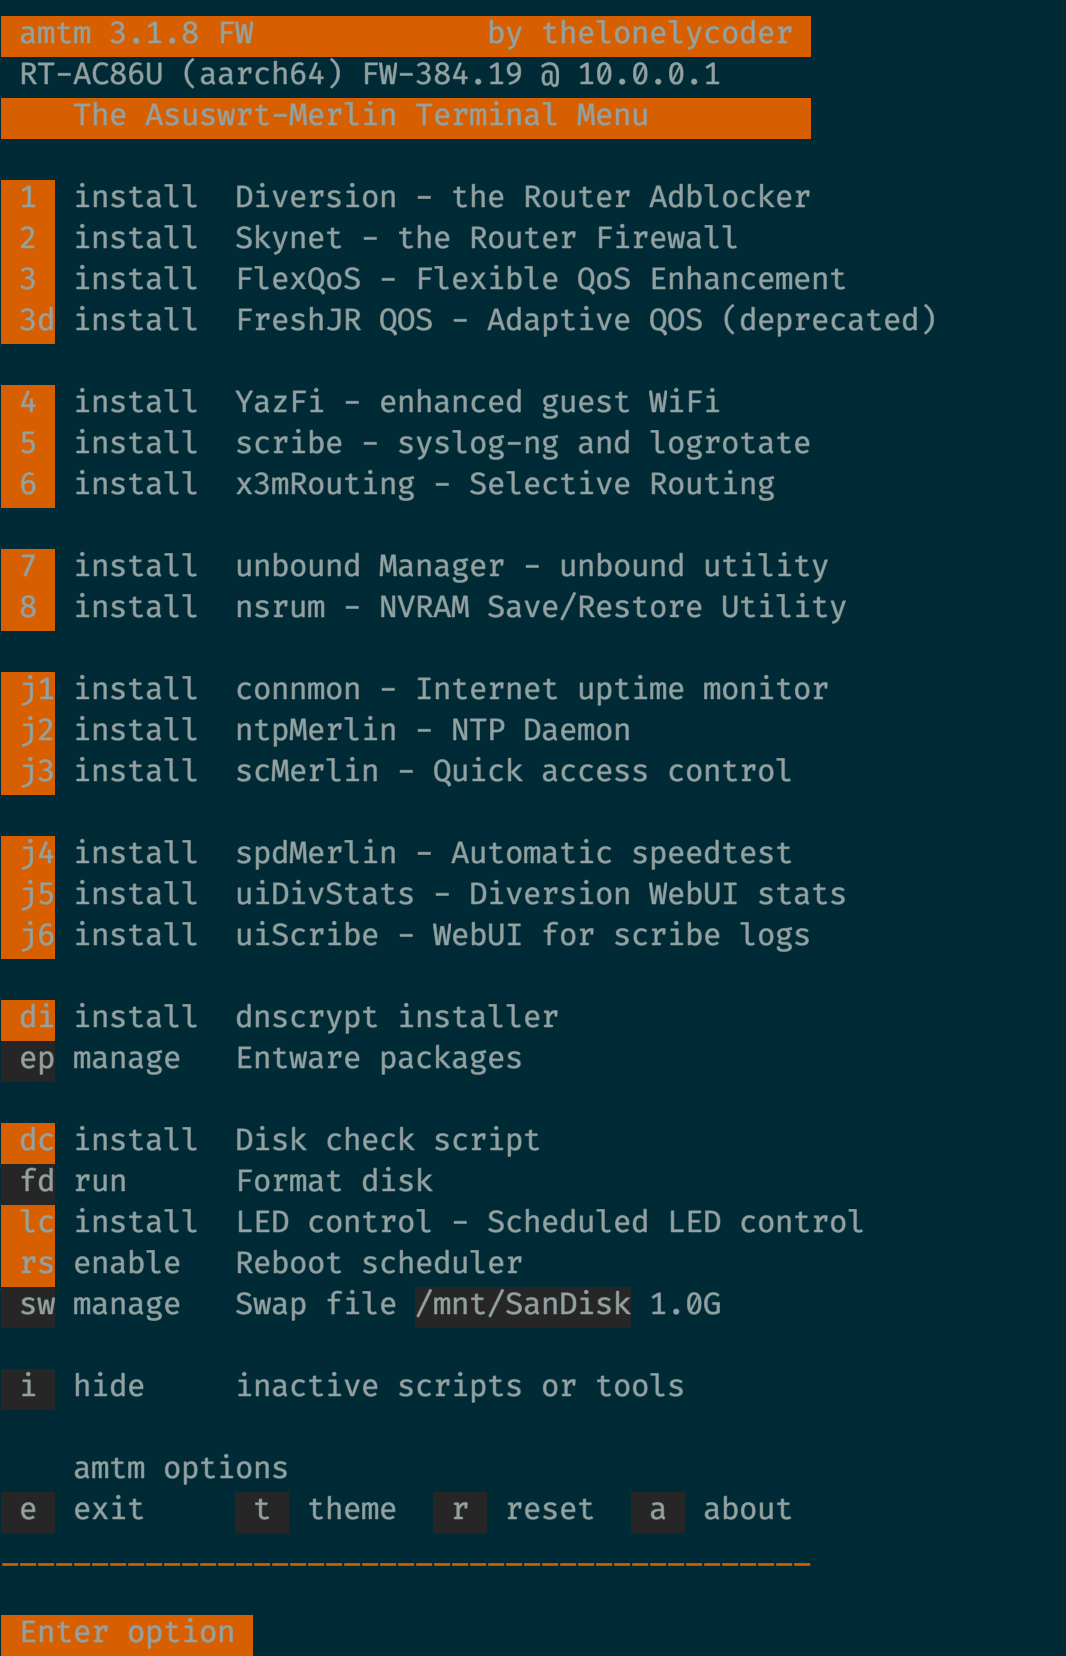The width and height of the screenshot is (1066, 1656).
Task: Hide inactive scripts or tools
Action: tap(27, 1385)
